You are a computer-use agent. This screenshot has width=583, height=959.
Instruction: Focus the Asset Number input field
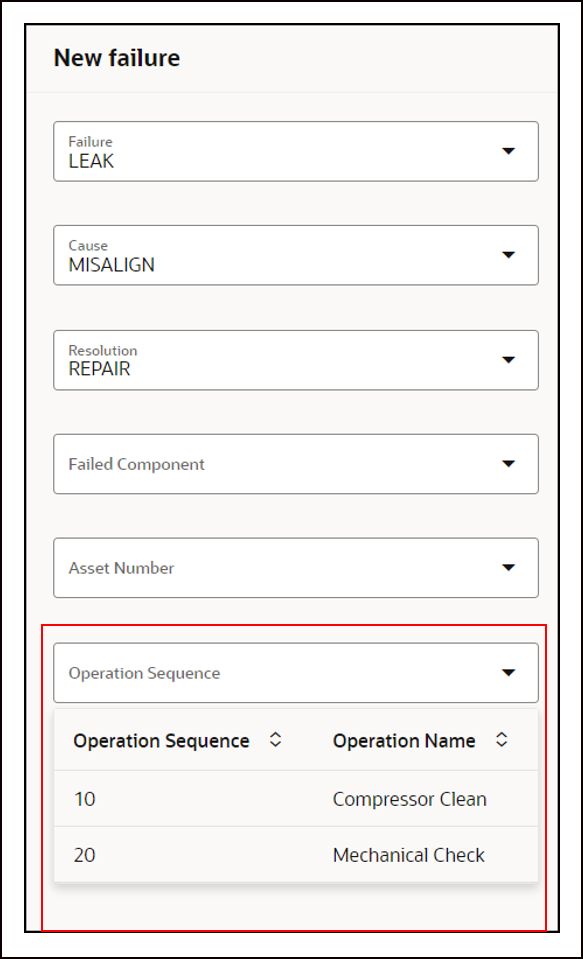(296, 568)
